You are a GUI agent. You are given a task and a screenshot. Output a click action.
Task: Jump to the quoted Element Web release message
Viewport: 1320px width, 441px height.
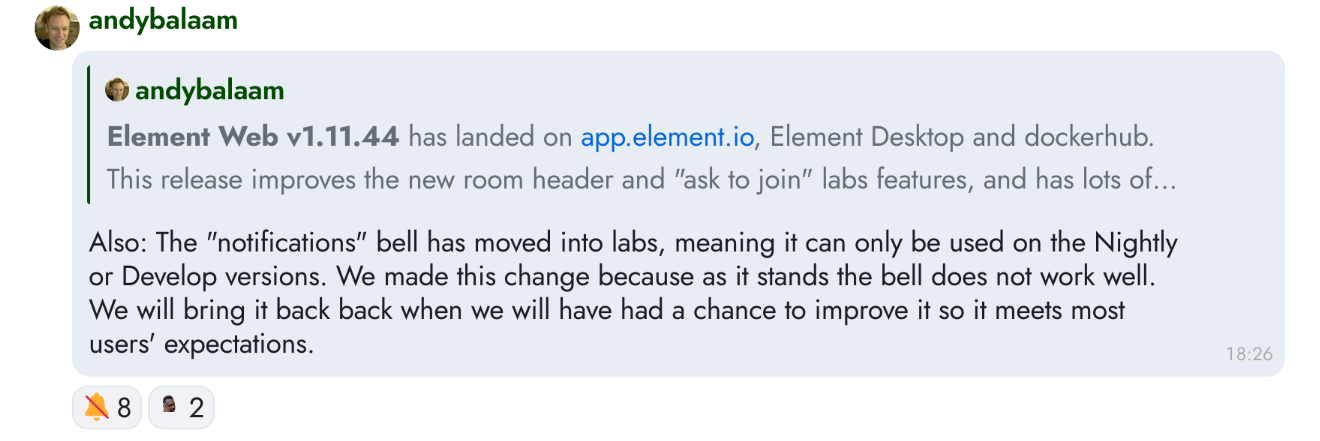[x=640, y=135]
